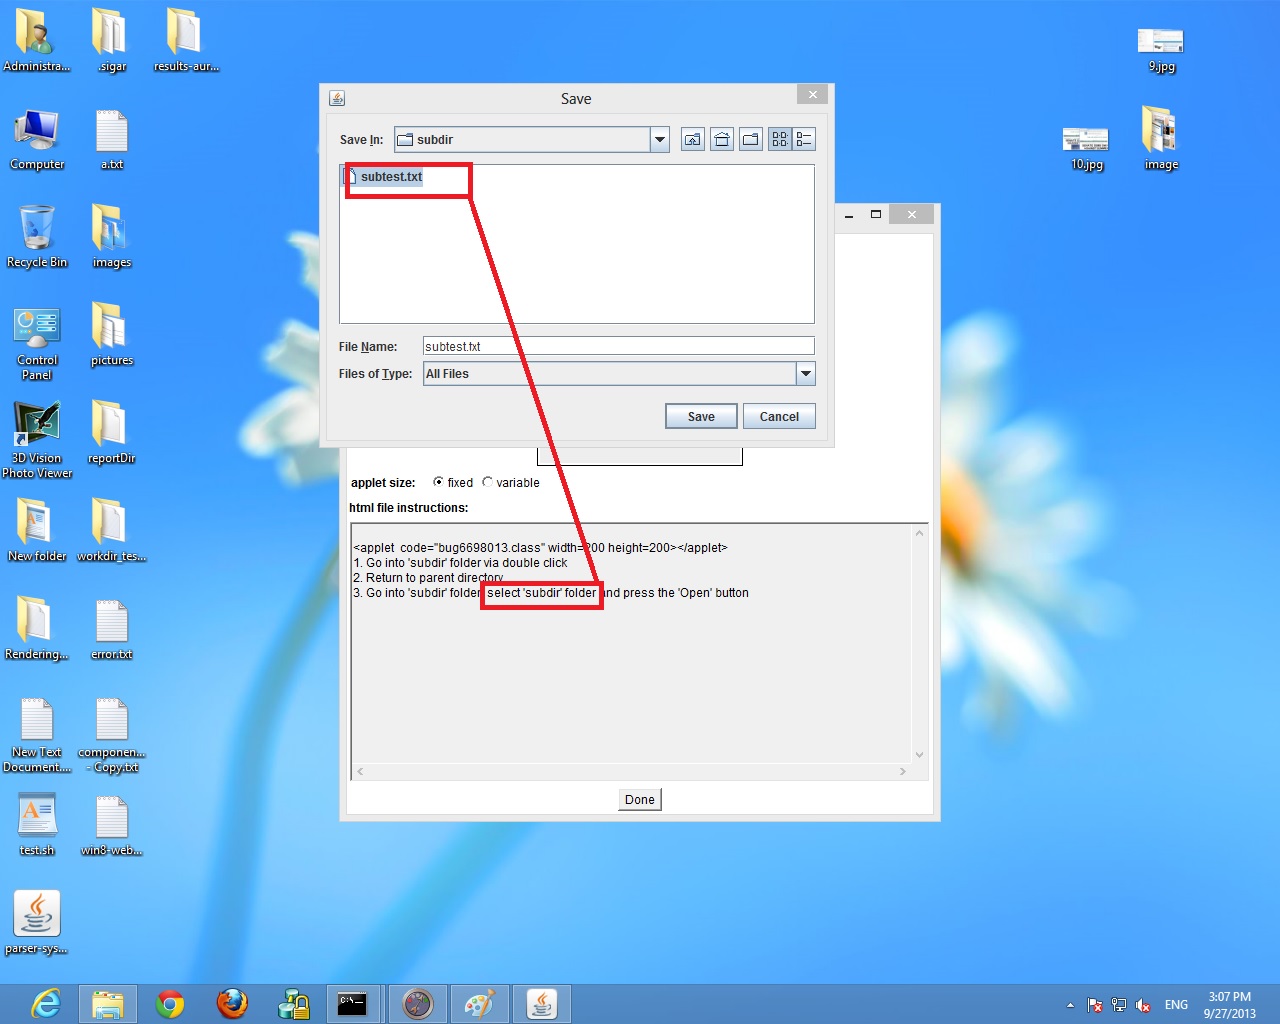Open the Command Prompt taskbar icon

coord(352,1004)
